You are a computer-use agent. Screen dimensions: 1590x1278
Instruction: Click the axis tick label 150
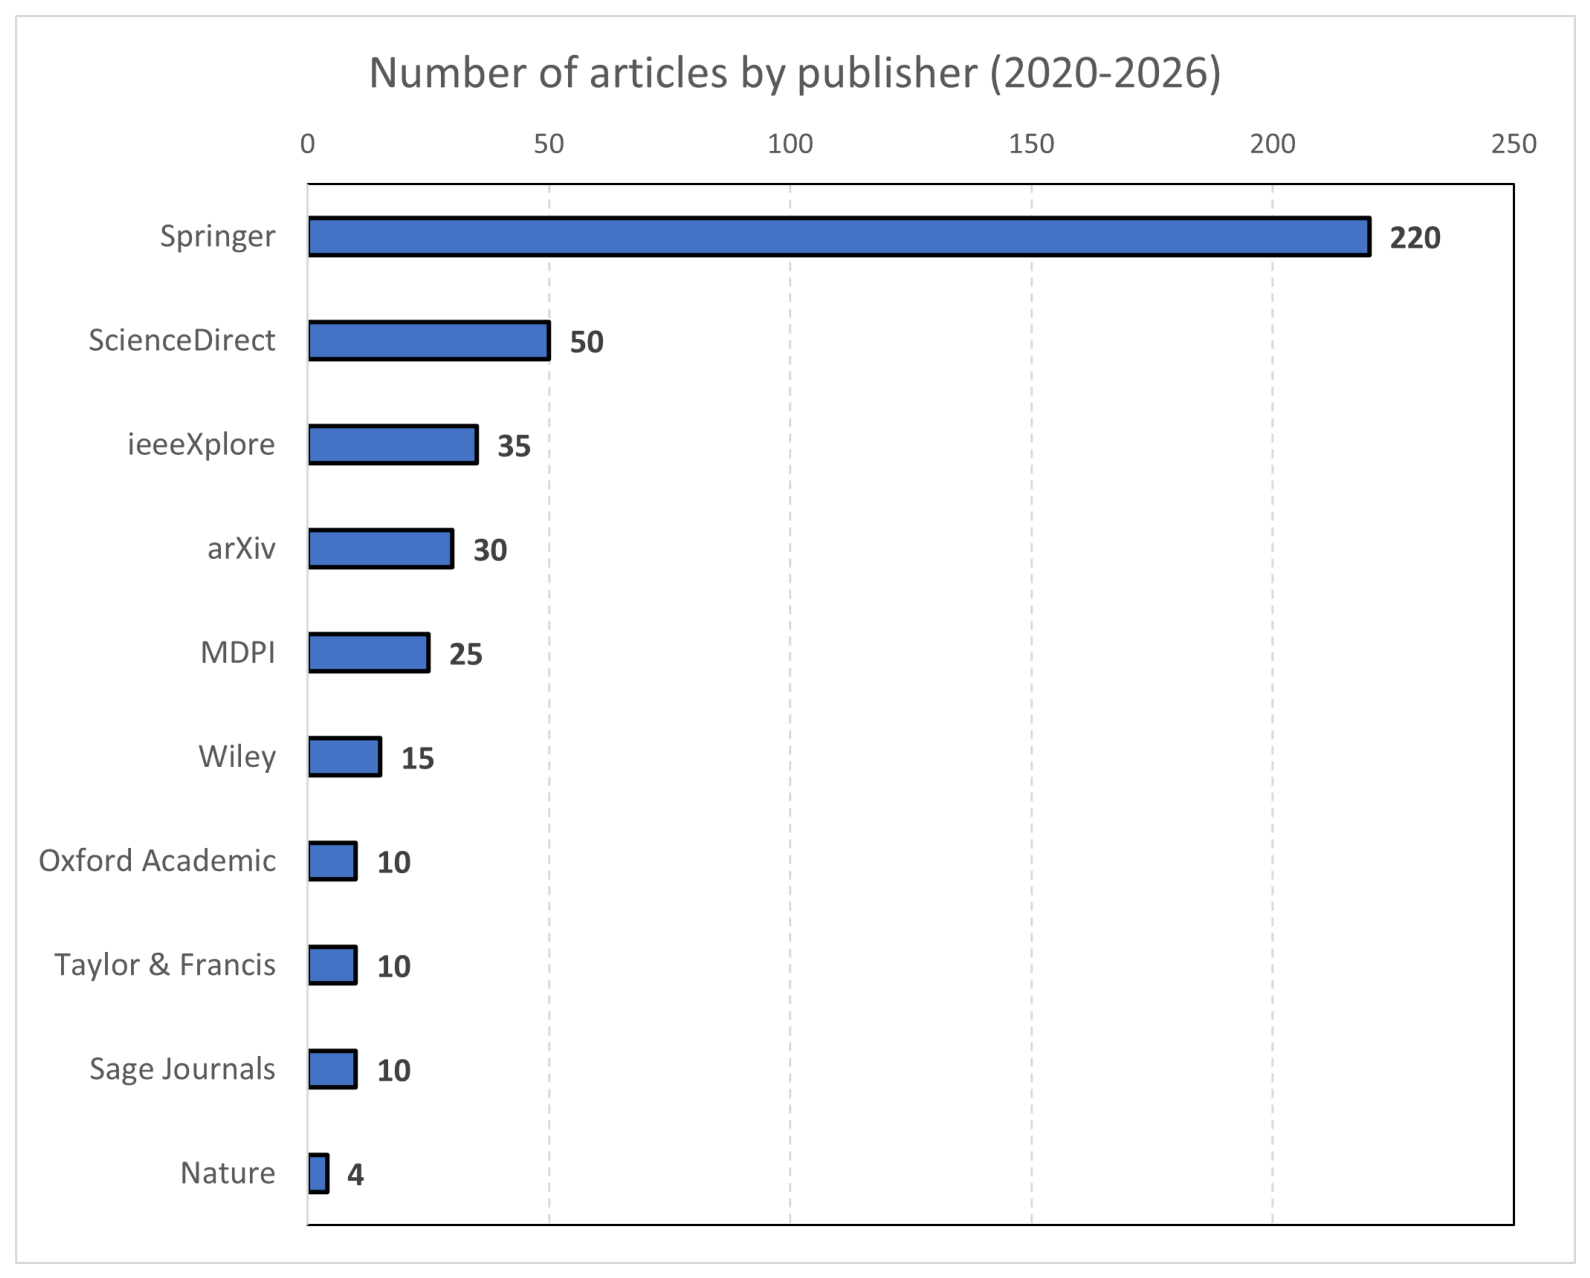click(1031, 144)
